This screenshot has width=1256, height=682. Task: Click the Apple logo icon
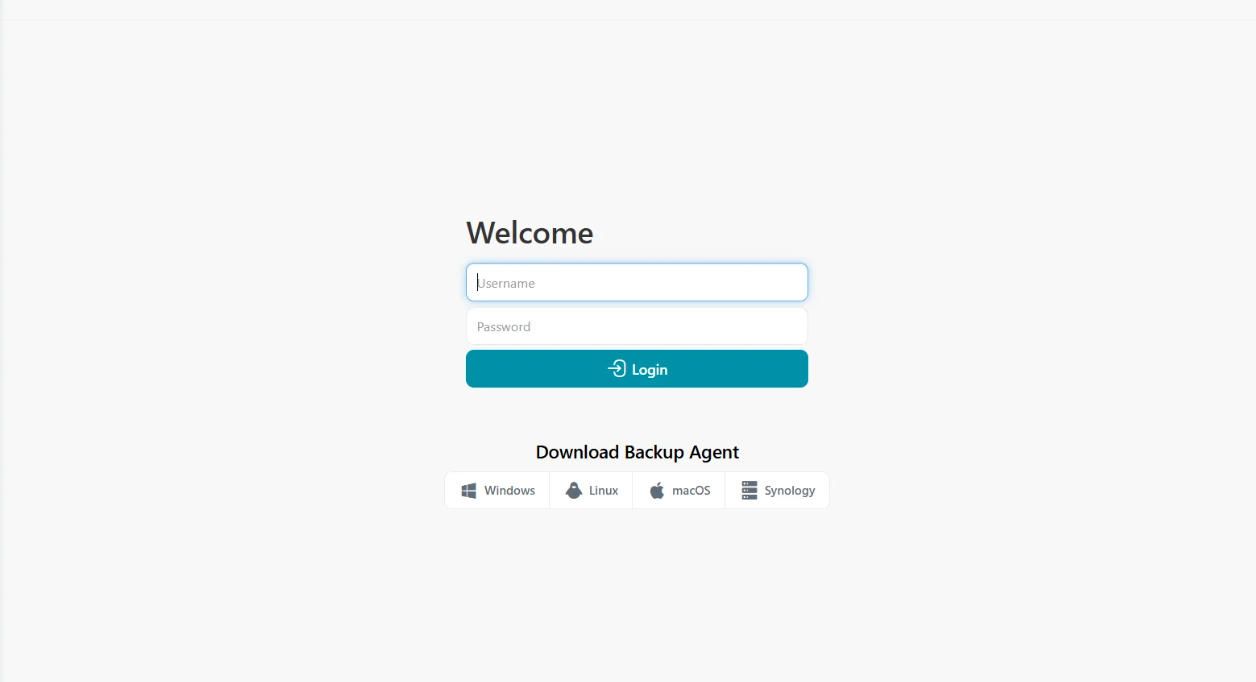(x=657, y=490)
